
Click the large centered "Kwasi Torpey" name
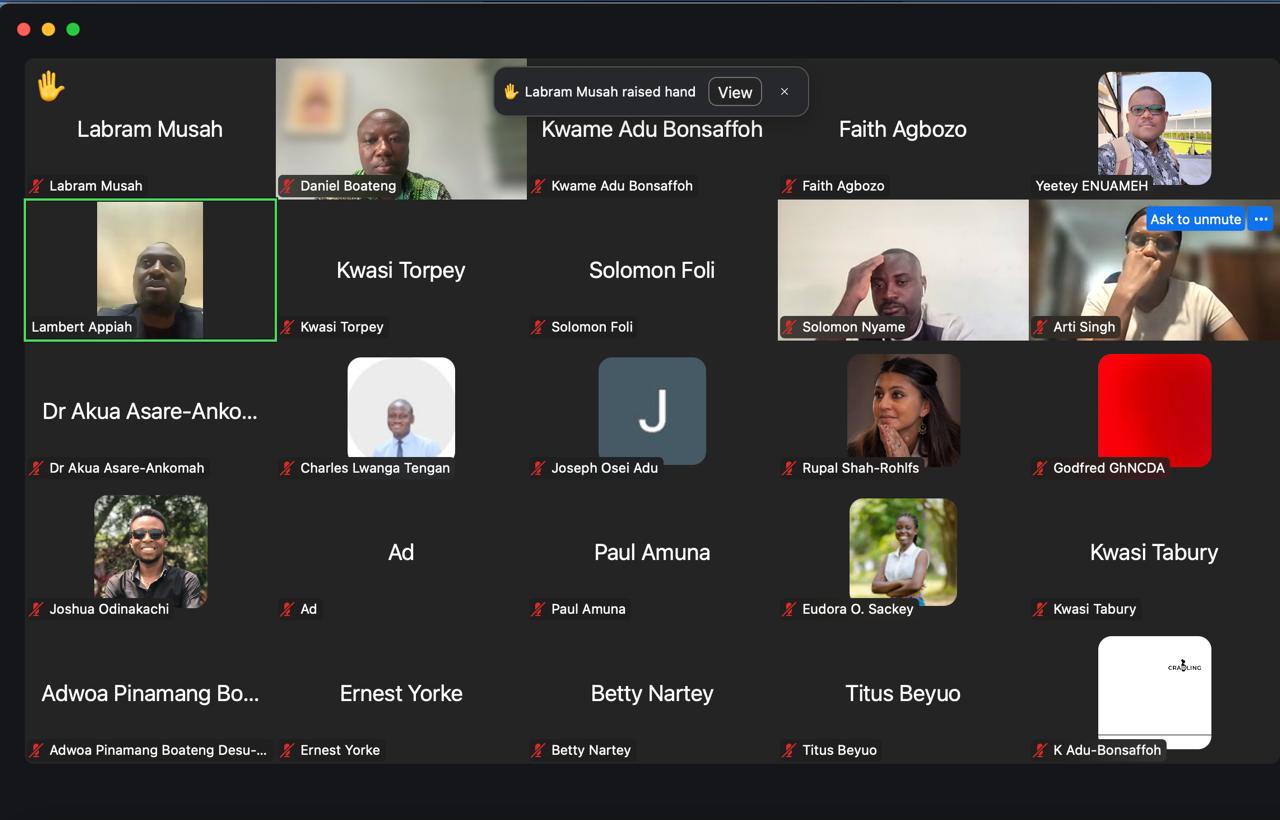click(x=401, y=270)
